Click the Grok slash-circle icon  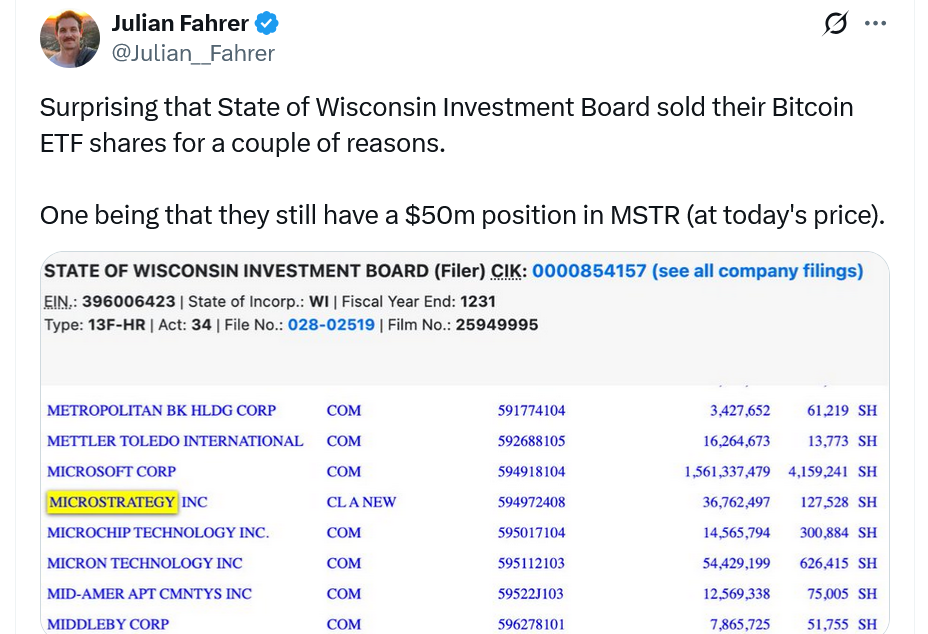(835, 24)
